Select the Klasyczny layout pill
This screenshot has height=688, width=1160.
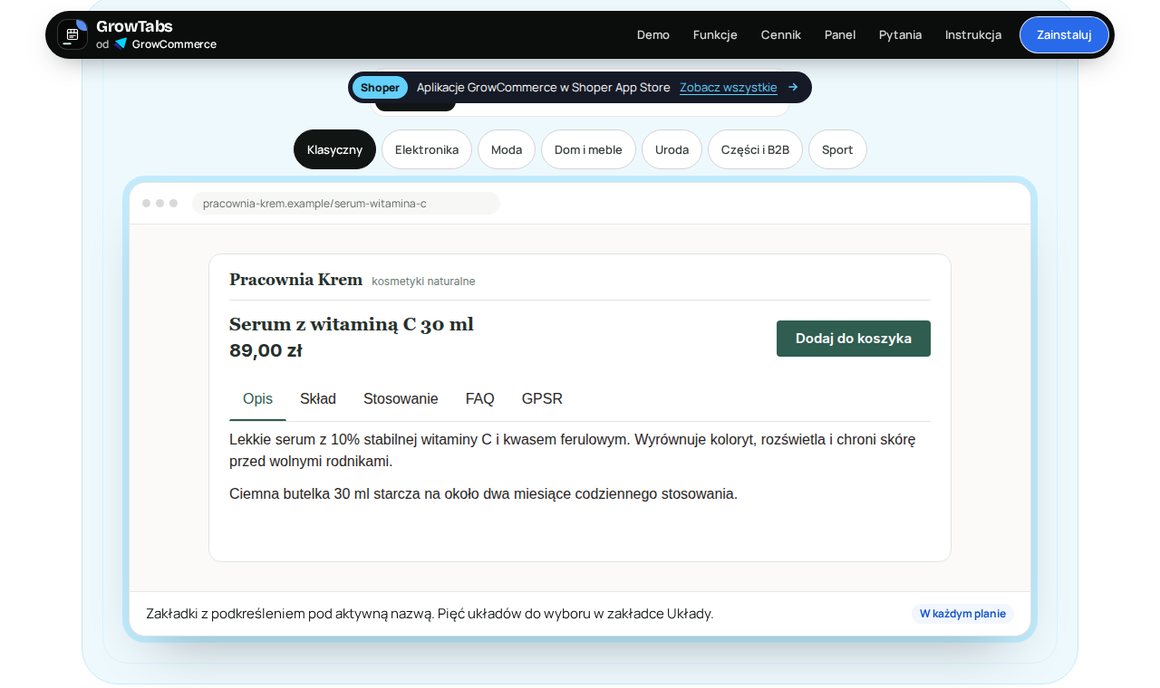[334, 149]
